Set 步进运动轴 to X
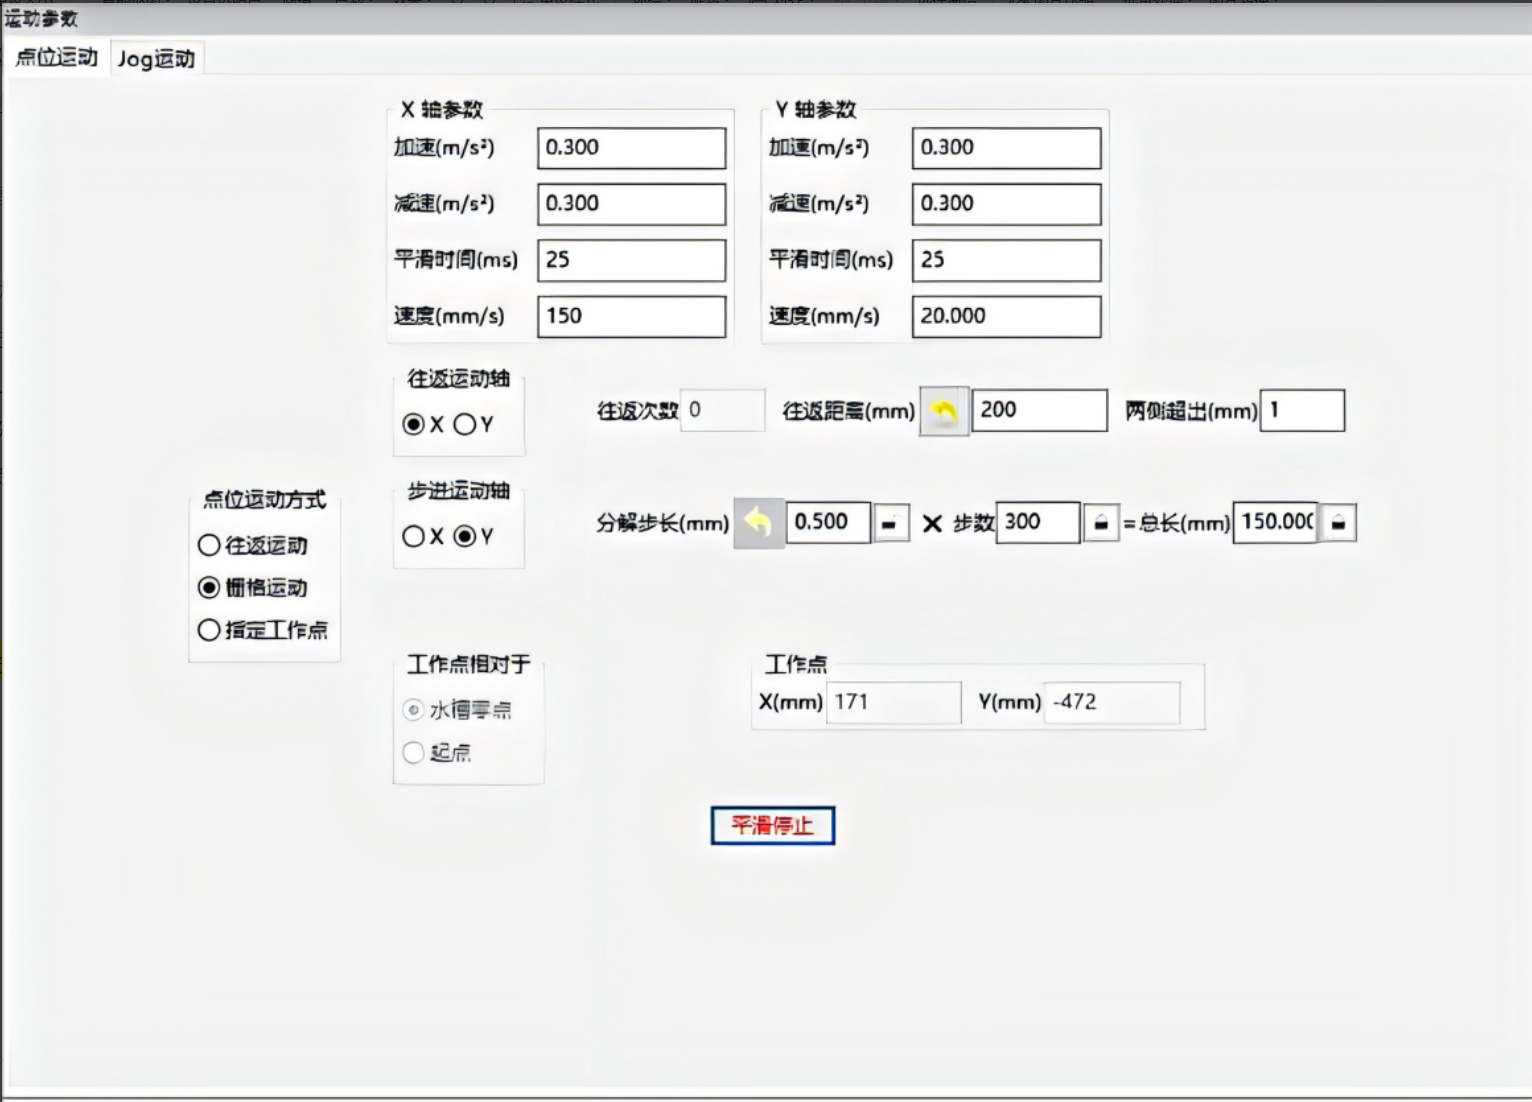This screenshot has height=1102, width=1532. click(x=413, y=536)
